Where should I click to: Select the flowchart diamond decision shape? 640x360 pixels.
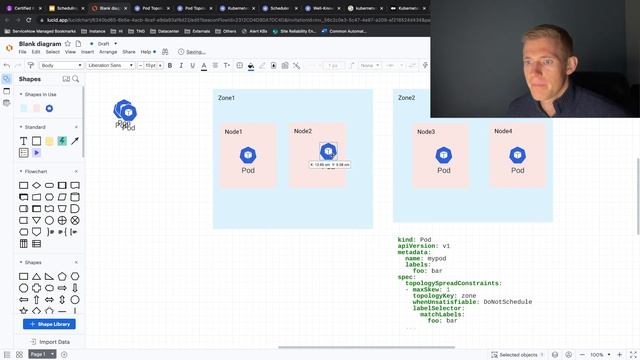(x=36, y=185)
